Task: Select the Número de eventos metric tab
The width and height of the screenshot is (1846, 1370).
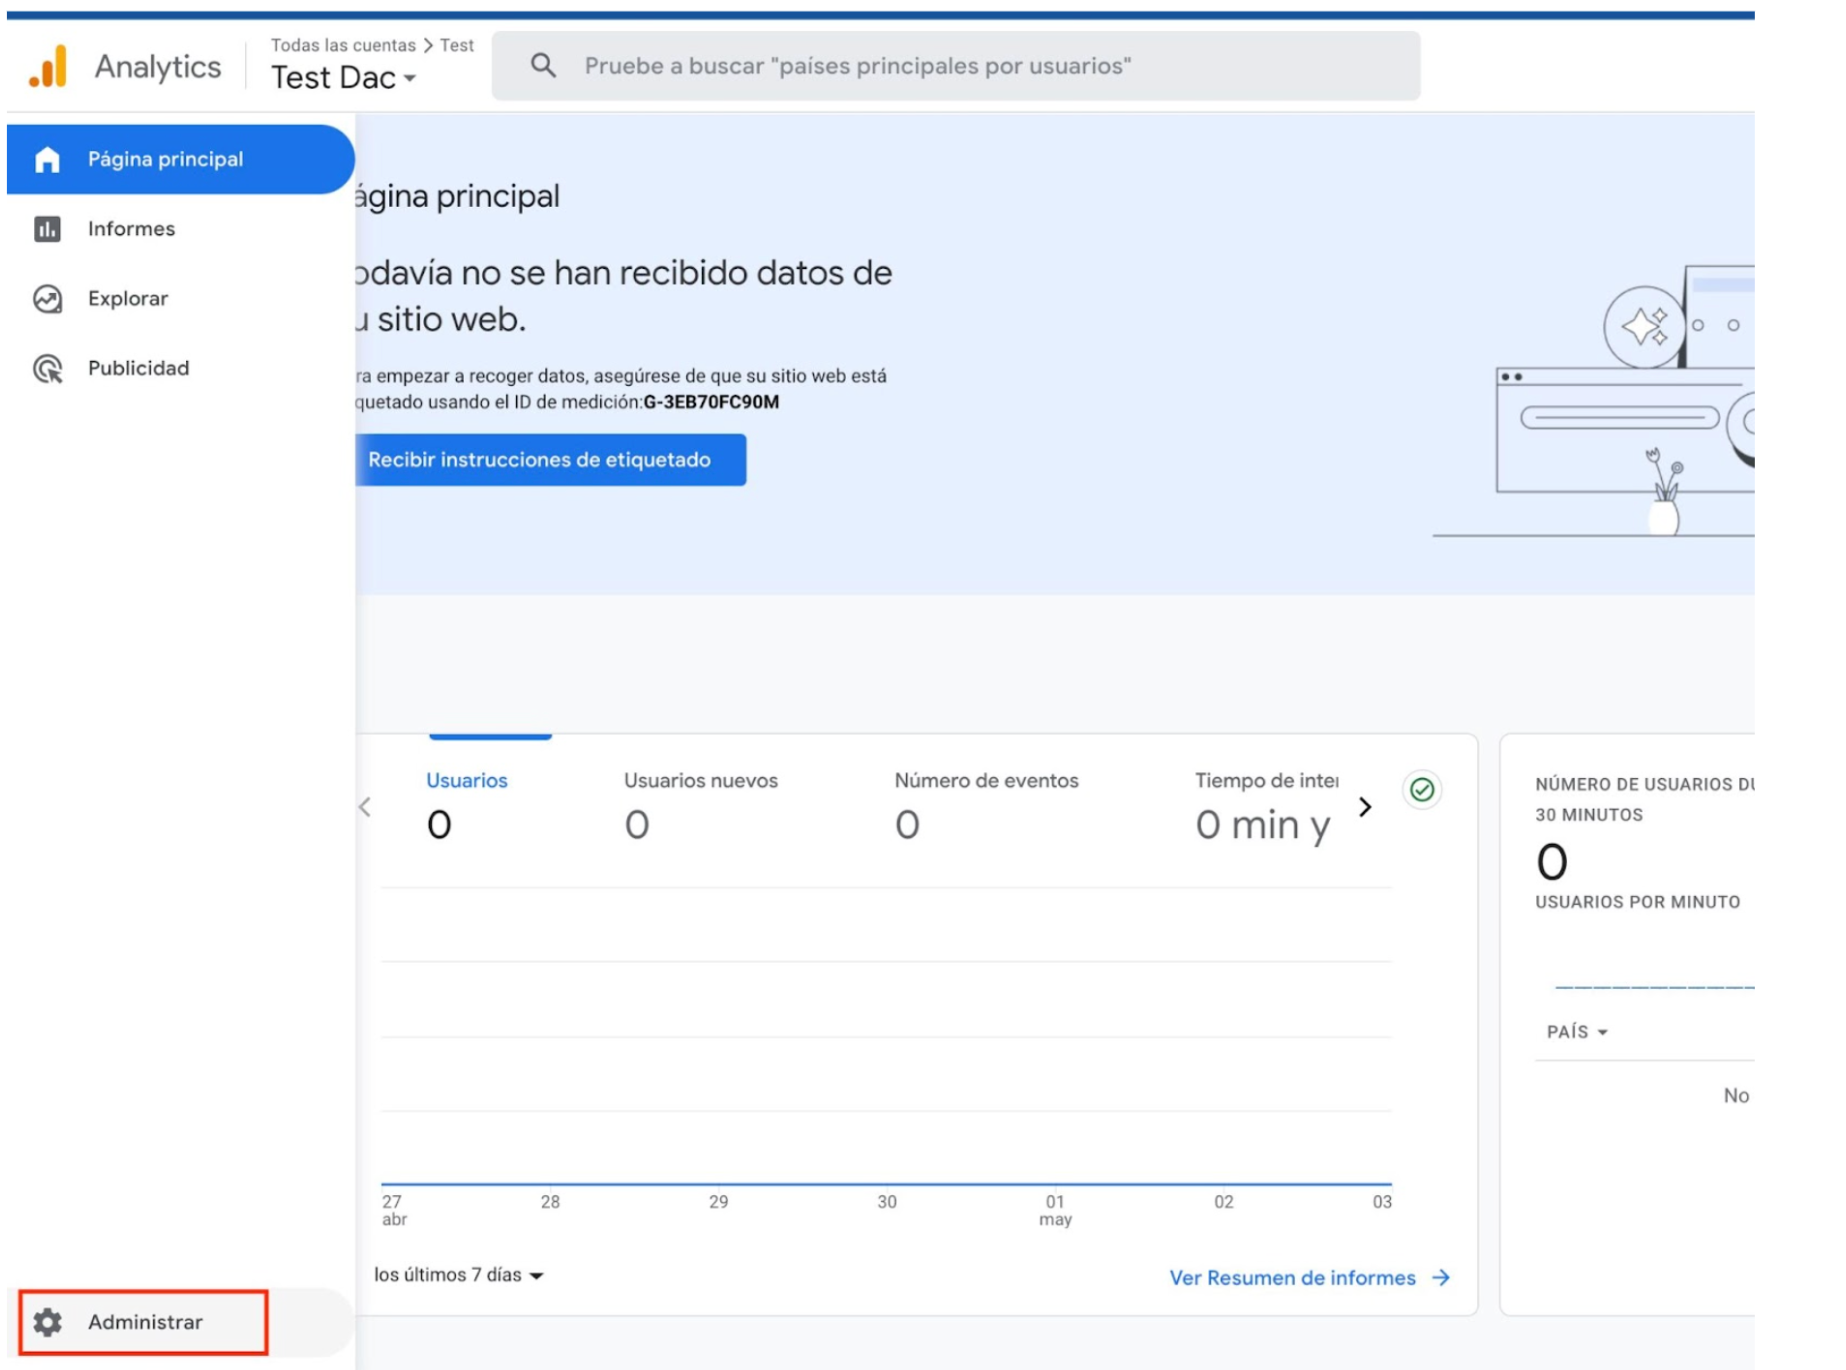Action: point(986,804)
